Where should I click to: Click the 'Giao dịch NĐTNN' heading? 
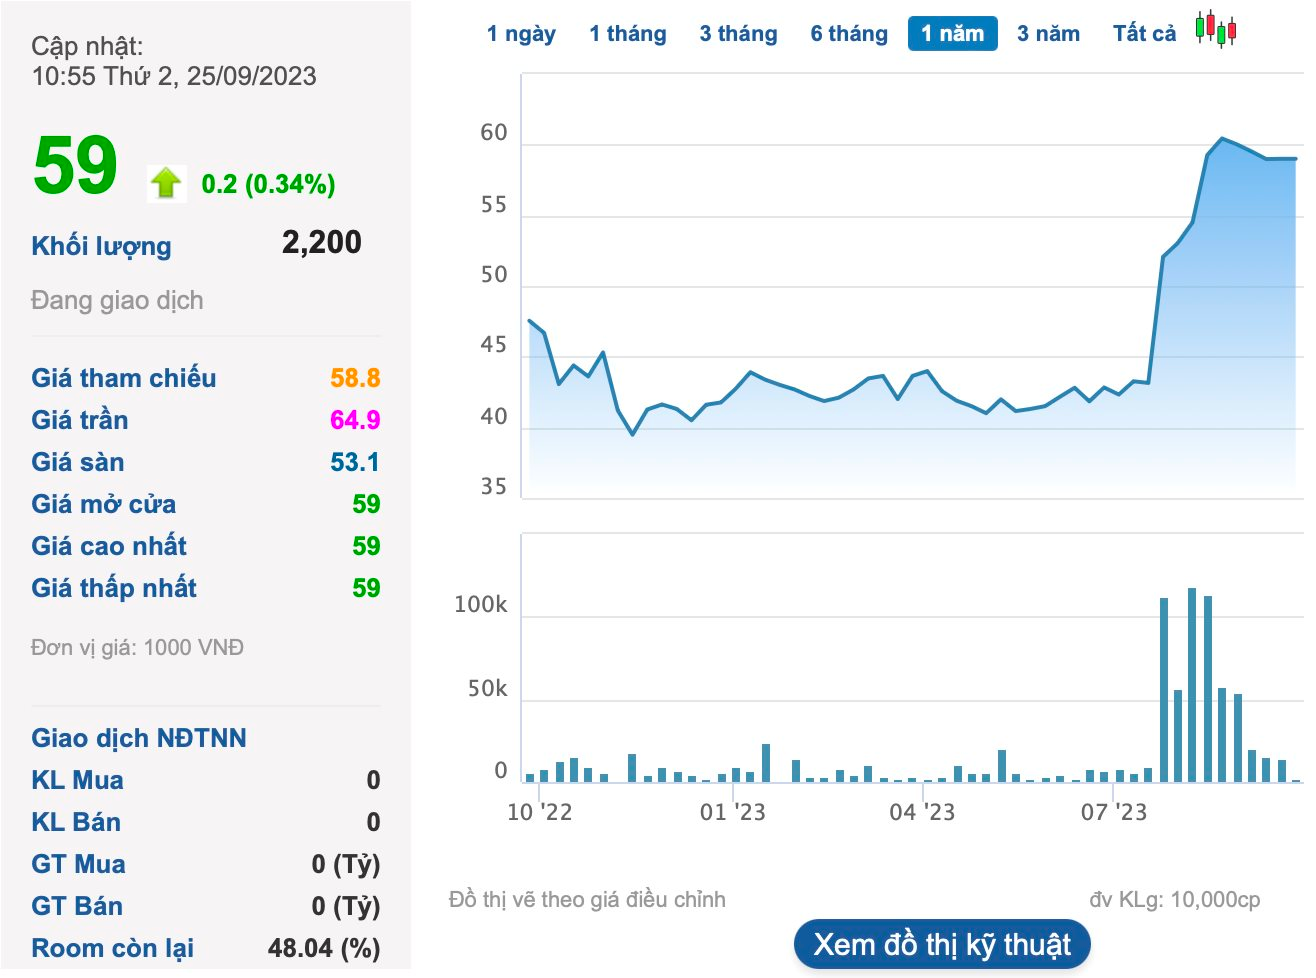139,738
